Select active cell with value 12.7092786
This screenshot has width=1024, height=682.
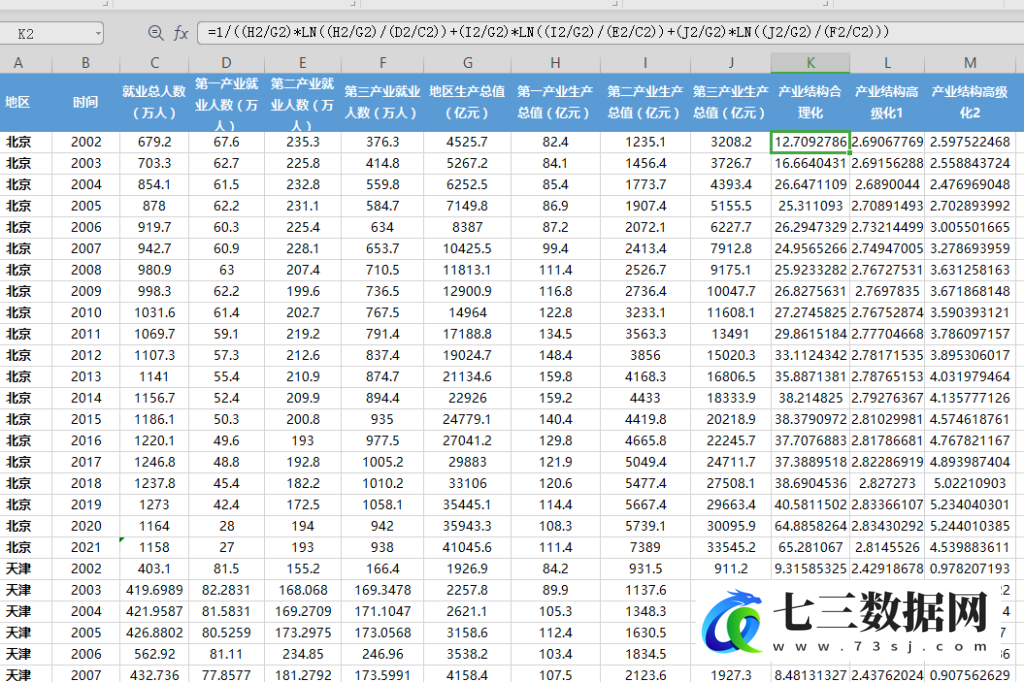(x=810, y=142)
